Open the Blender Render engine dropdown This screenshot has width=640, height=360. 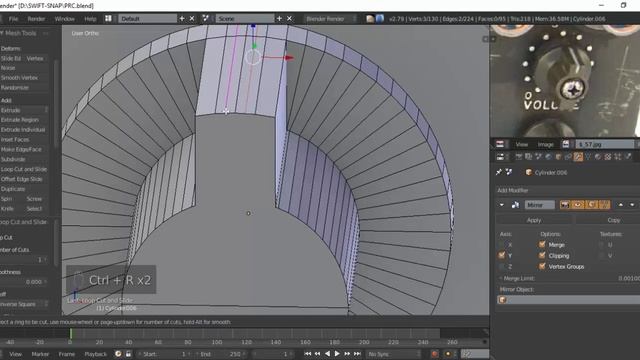331,18
